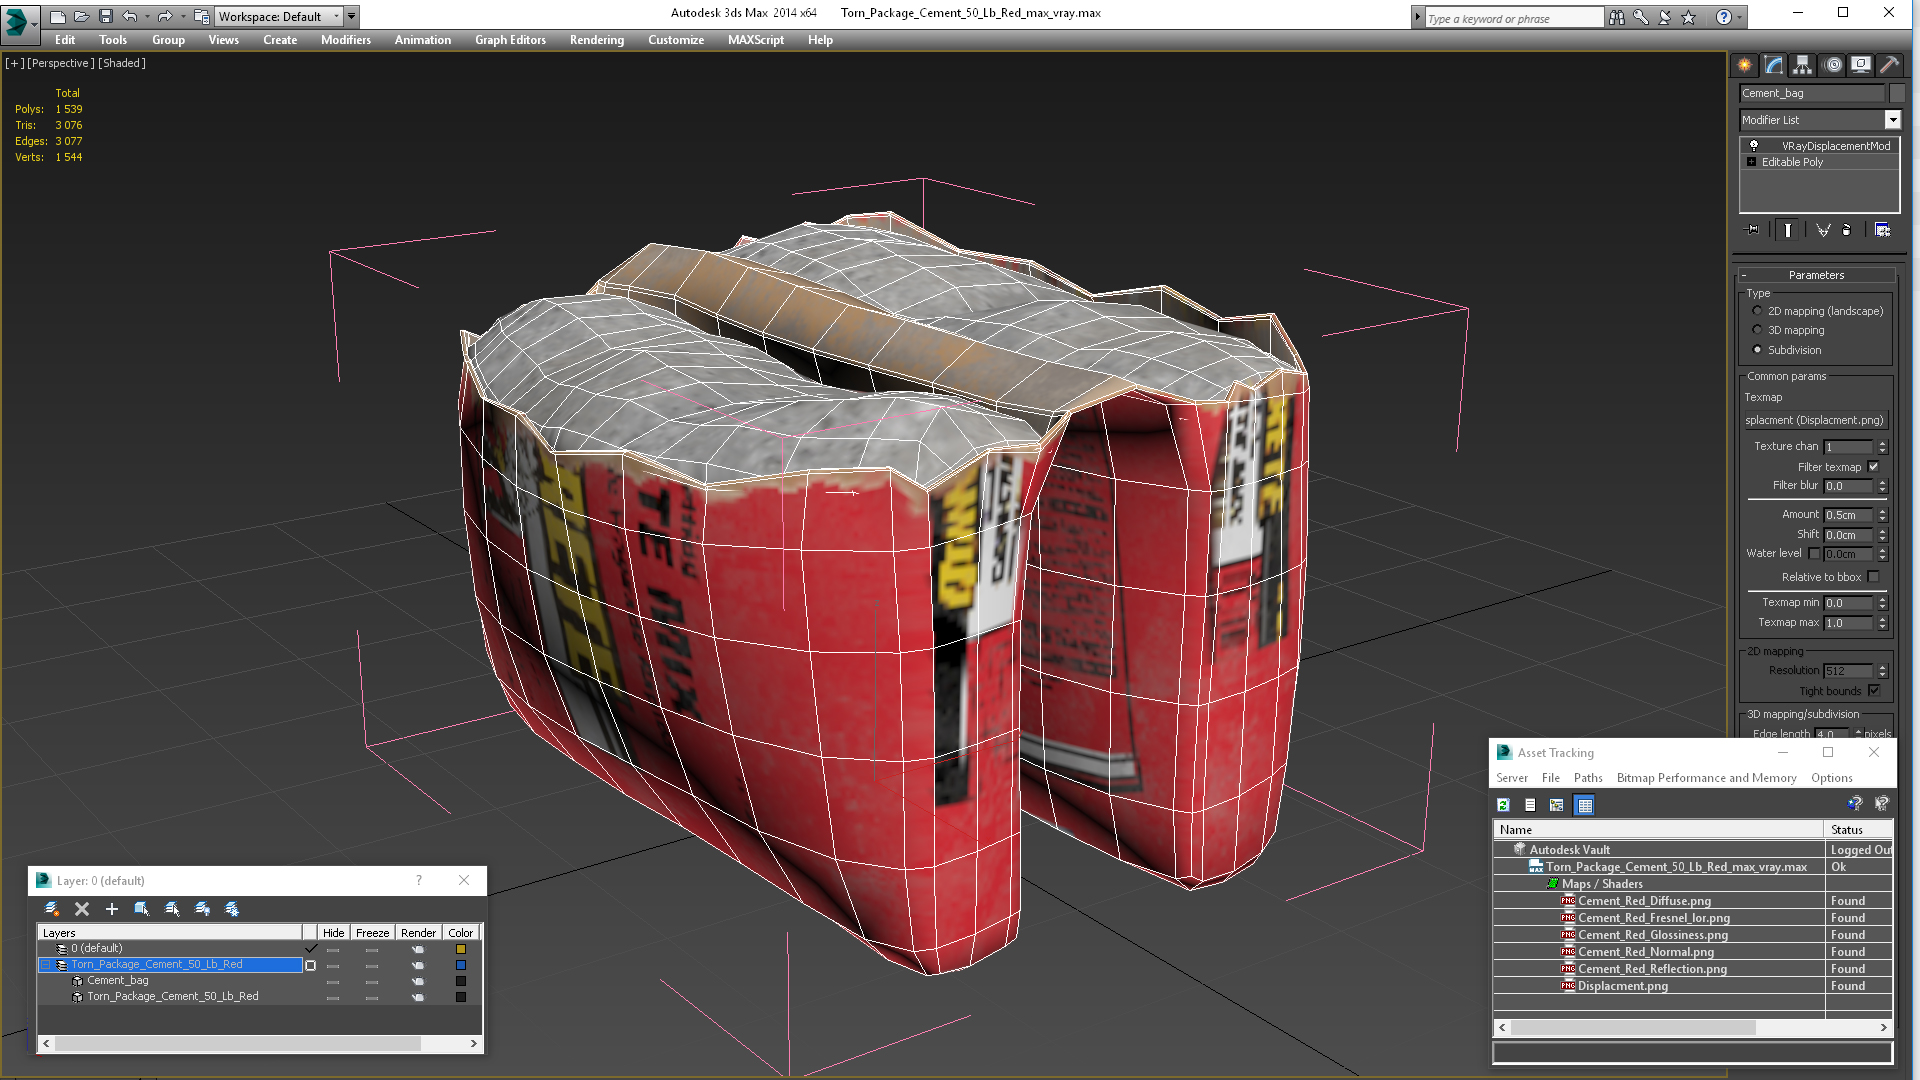Select Cement_Red_Normal.png in Asset Tracking
Screen dimensions: 1920x1080
pyautogui.click(x=1645, y=952)
